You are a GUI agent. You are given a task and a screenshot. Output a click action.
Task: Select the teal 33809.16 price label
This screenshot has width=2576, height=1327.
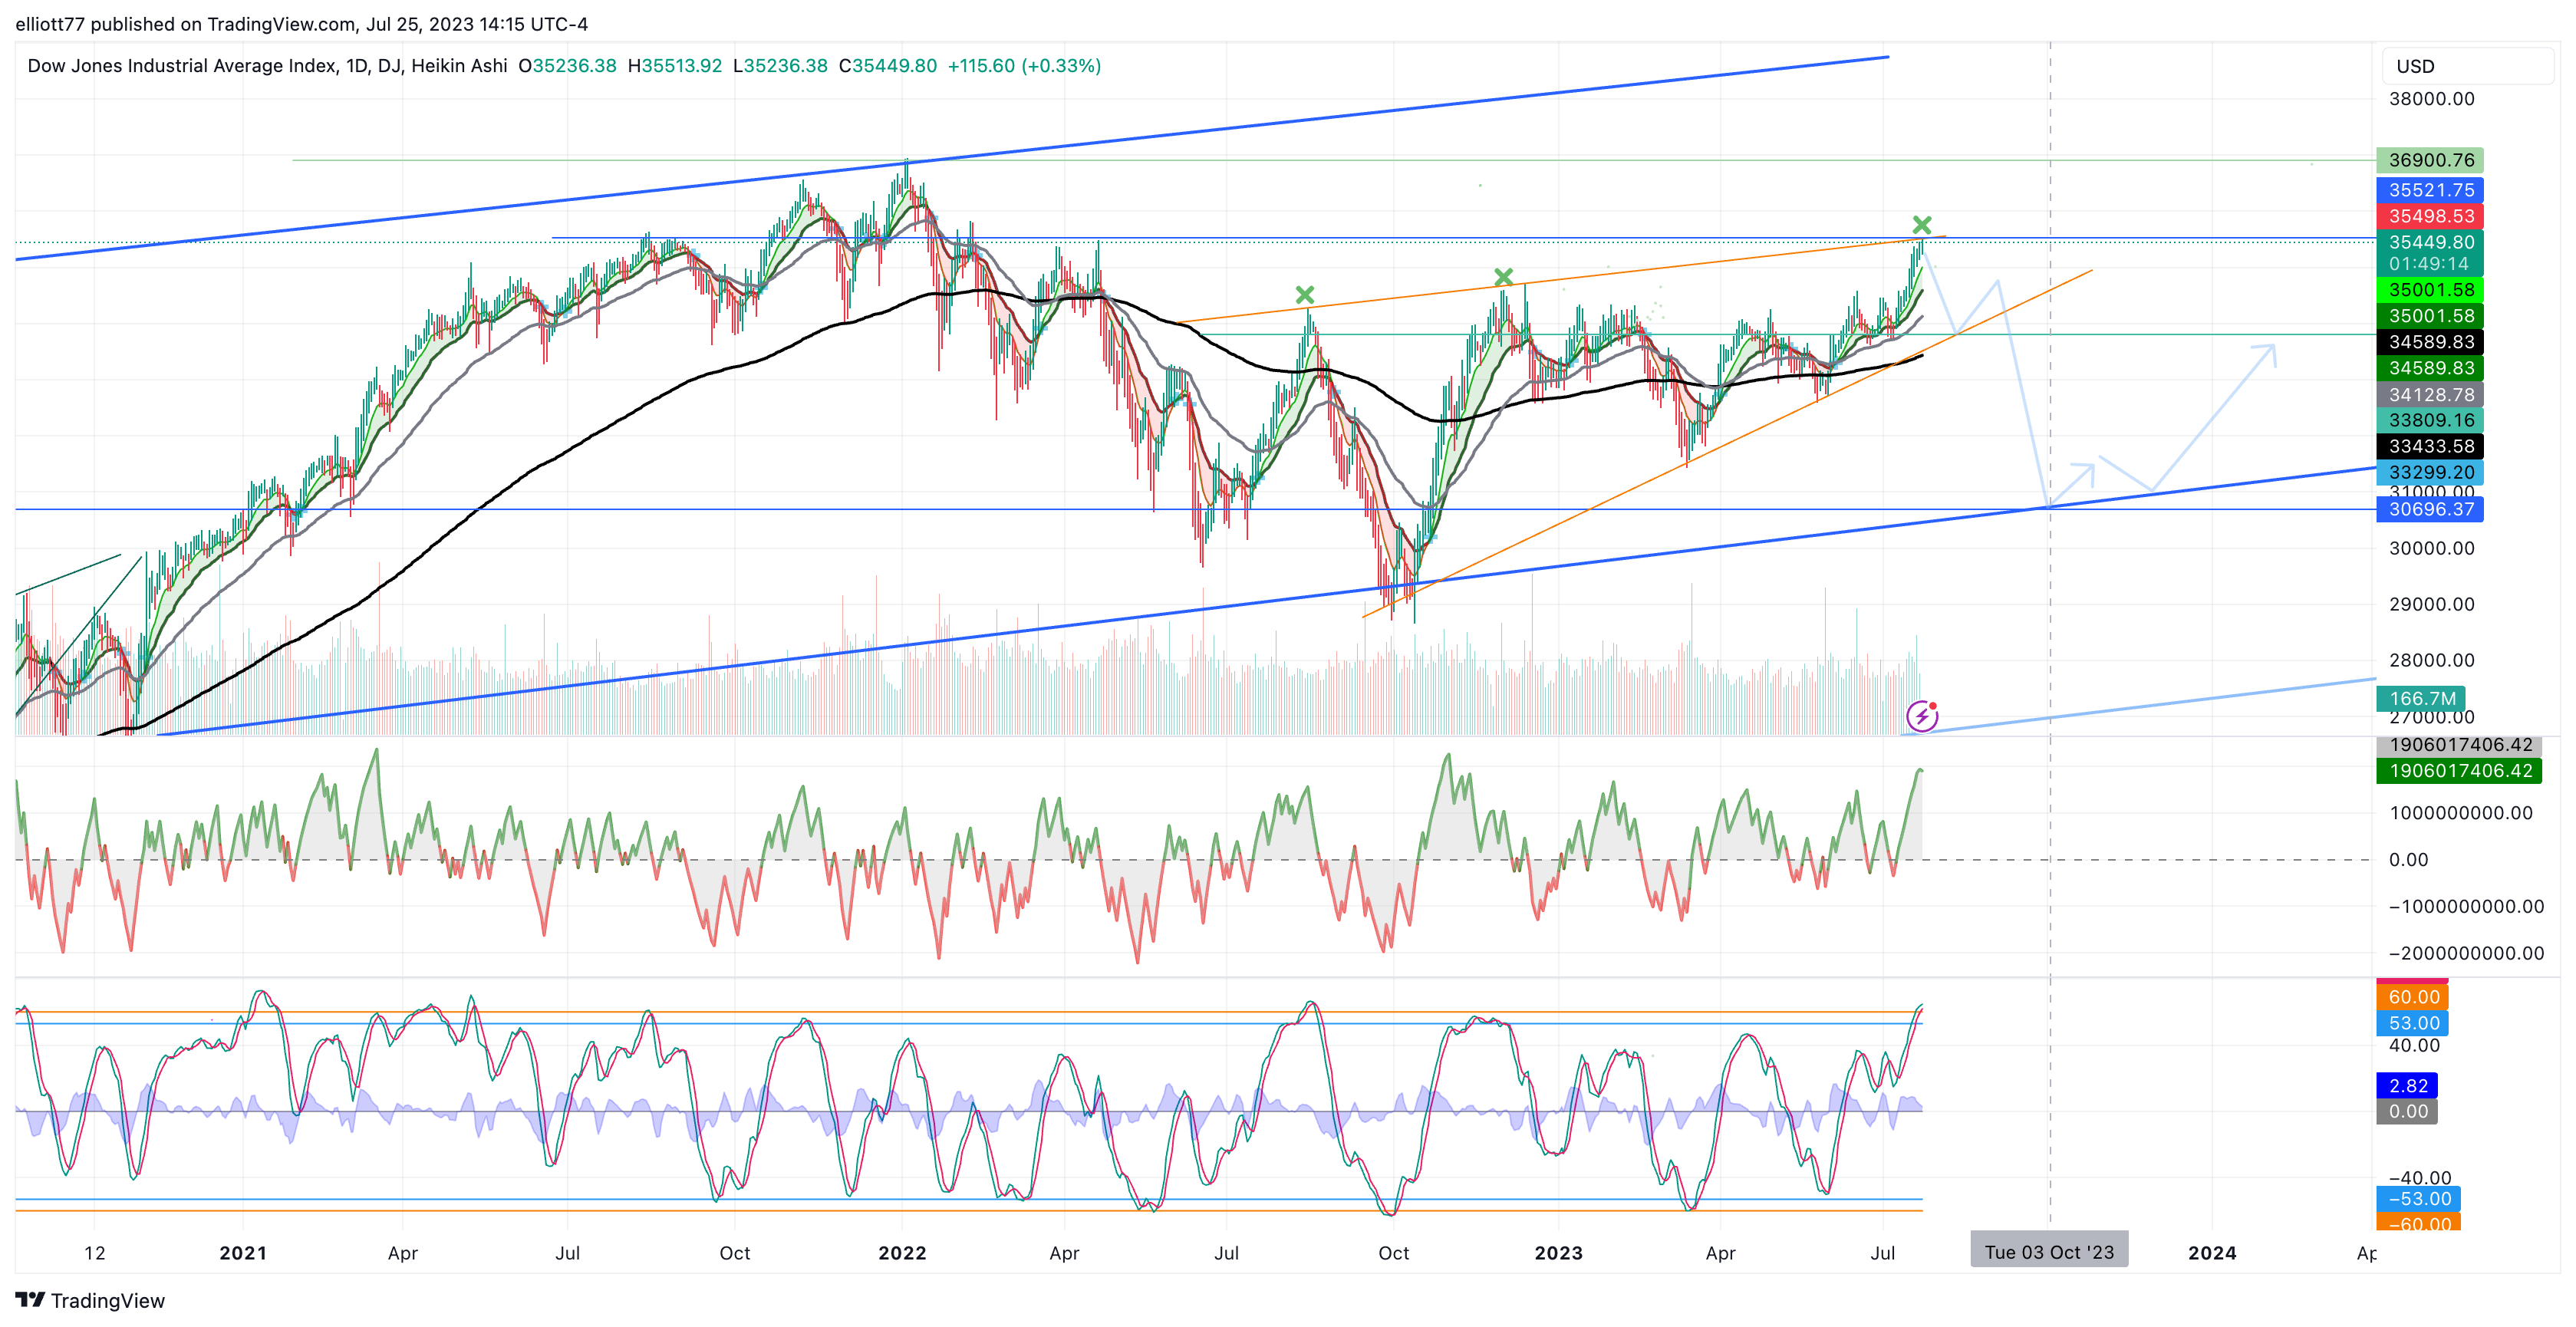click(x=2429, y=420)
